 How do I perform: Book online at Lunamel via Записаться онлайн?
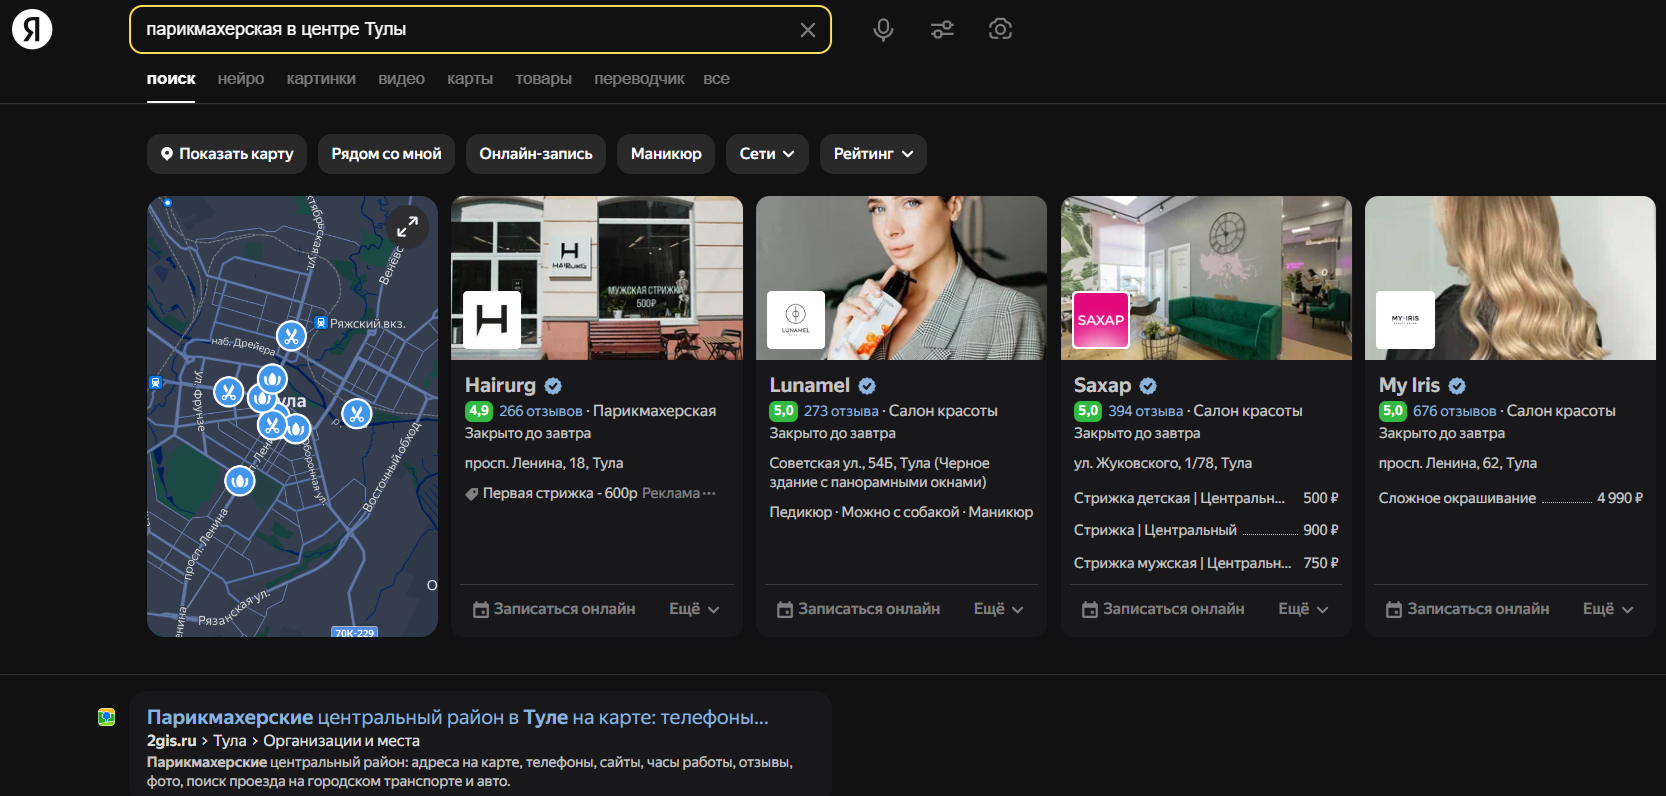click(x=858, y=609)
